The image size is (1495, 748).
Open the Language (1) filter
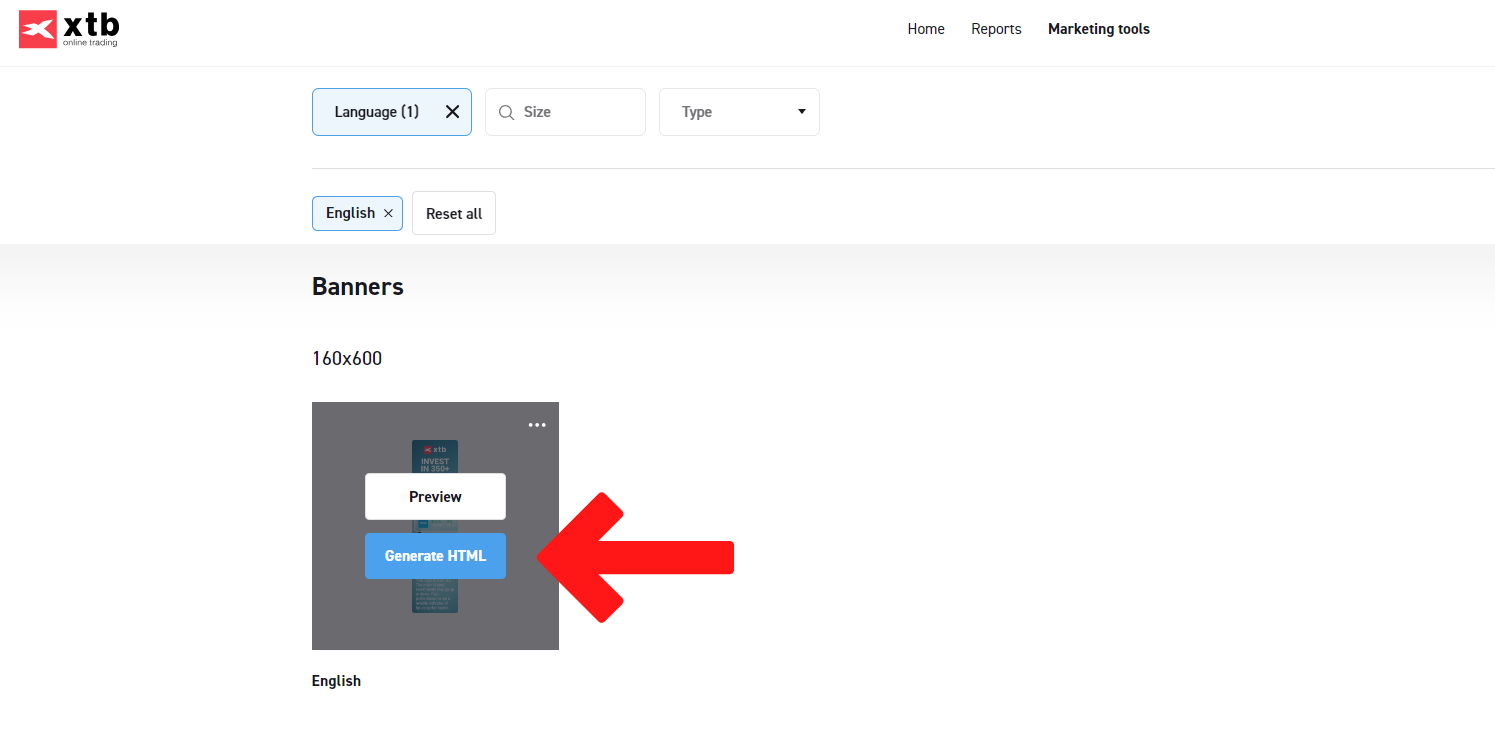(x=377, y=112)
